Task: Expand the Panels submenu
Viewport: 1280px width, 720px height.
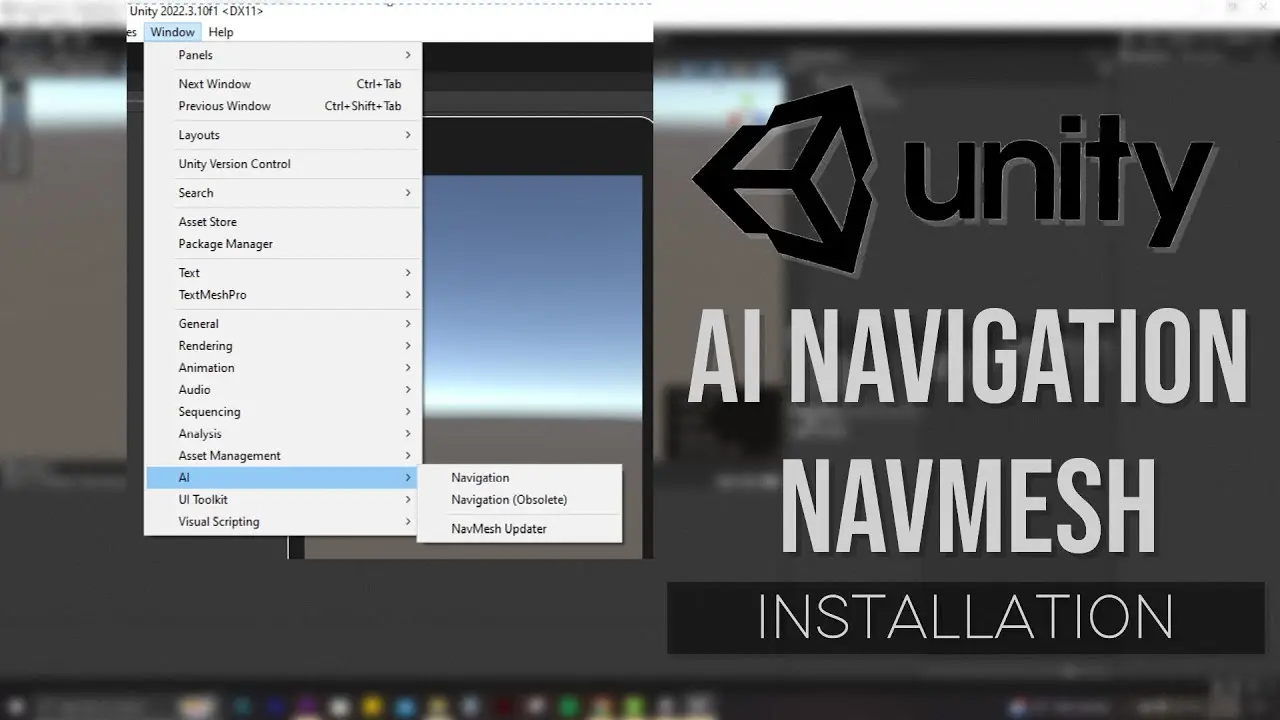Action: [x=283, y=55]
